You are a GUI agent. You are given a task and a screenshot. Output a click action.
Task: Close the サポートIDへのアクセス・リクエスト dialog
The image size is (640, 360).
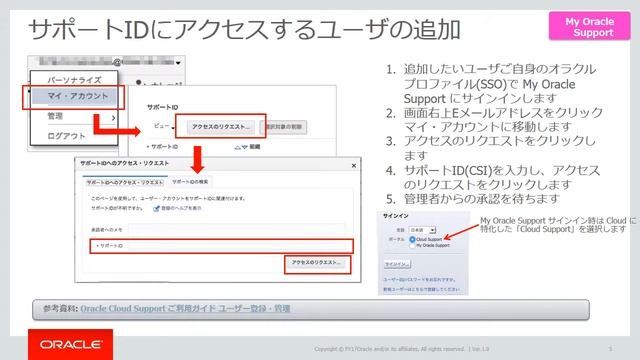354,165
